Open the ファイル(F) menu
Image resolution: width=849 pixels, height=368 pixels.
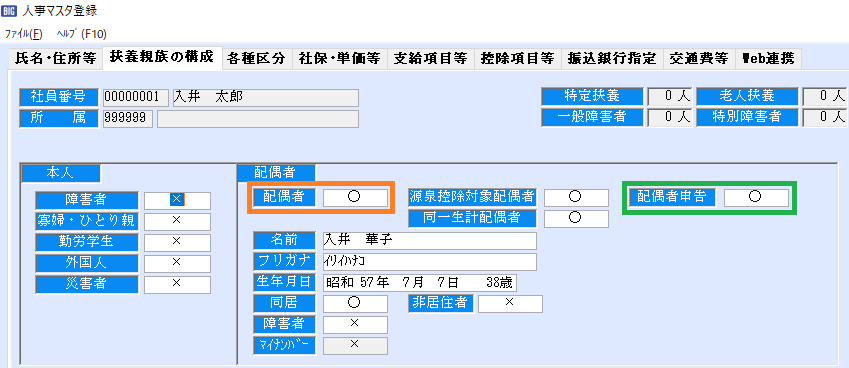coord(23,34)
